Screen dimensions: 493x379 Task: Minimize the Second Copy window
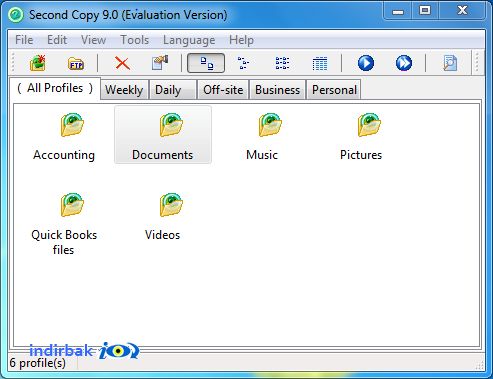pyautogui.click(x=398, y=11)
